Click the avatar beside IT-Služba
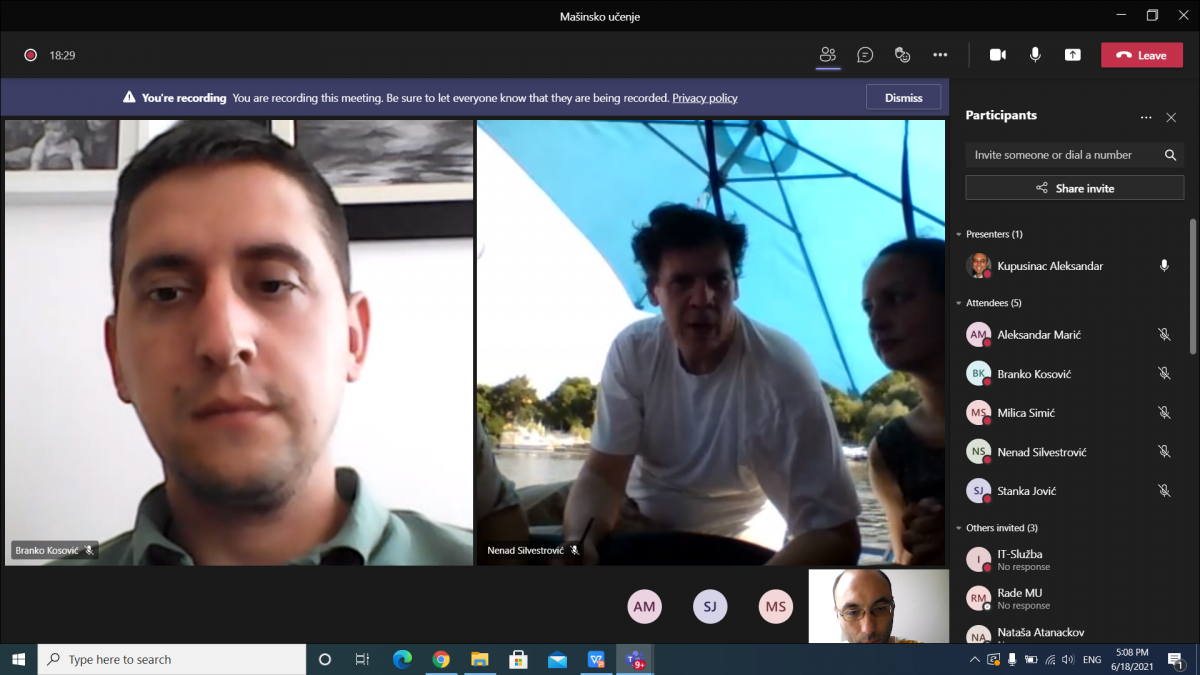The width and height of the screenshot is (1200, 675). pos(978,560)
